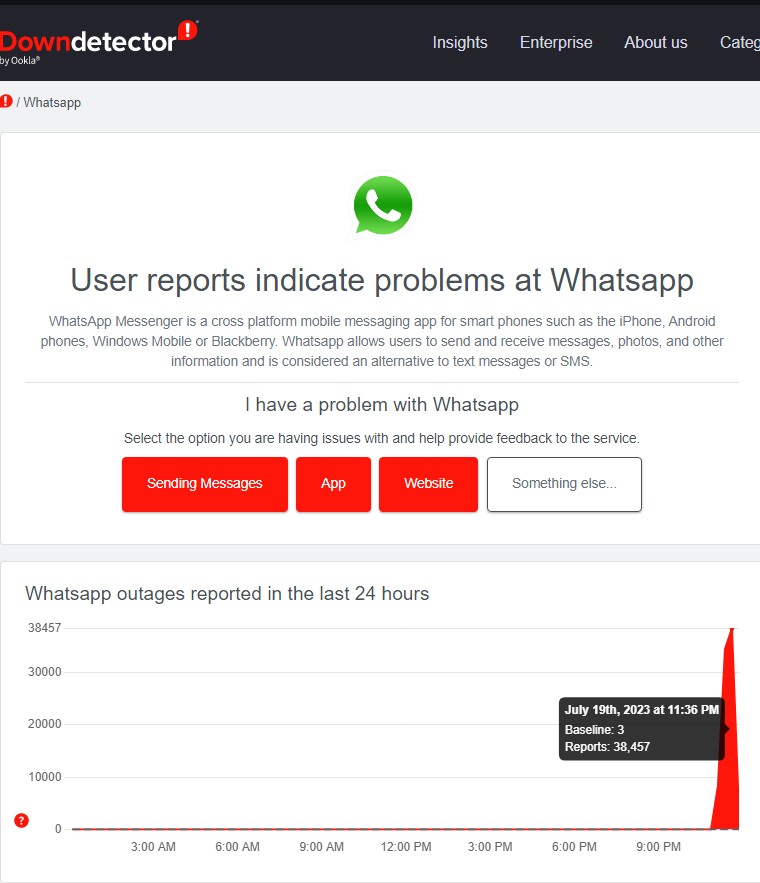
Task: Report a Sending Messages problem
Action: pos(205,484)
